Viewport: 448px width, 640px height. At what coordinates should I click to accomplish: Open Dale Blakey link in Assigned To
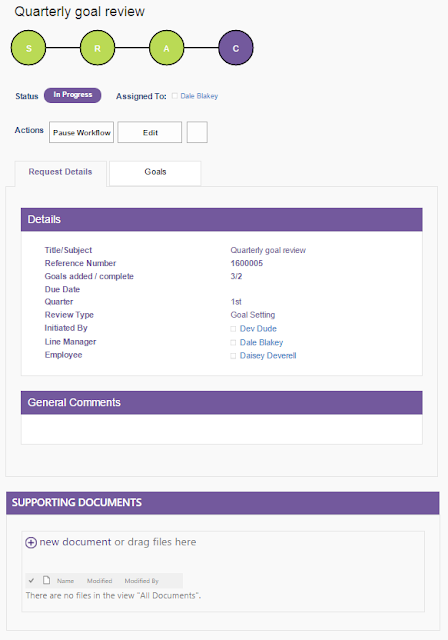point(199,96)
